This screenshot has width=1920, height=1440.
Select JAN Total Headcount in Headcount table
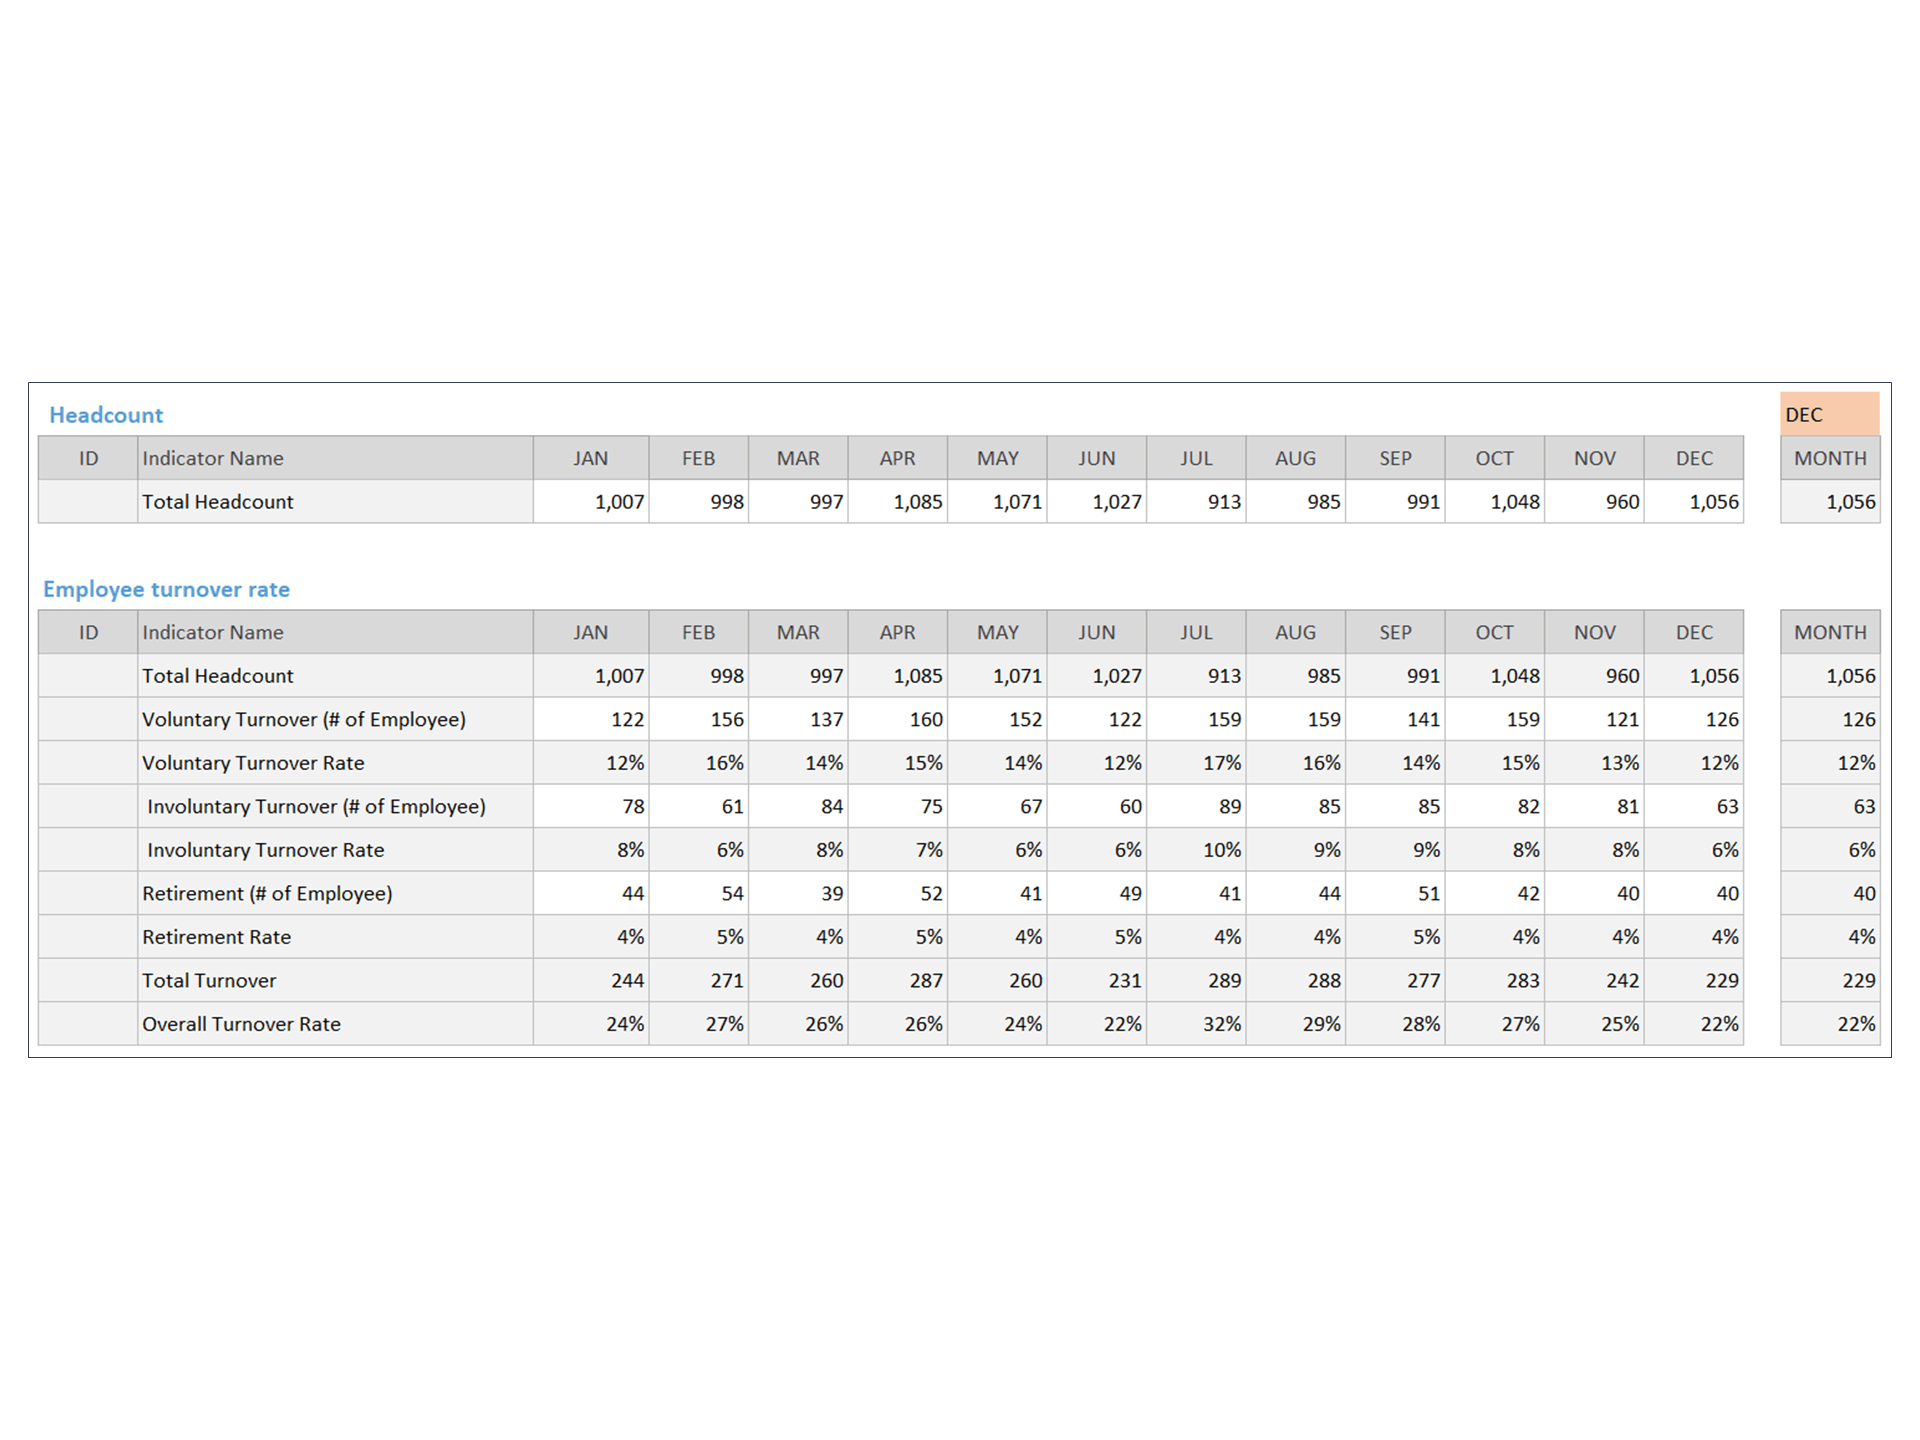591,501
